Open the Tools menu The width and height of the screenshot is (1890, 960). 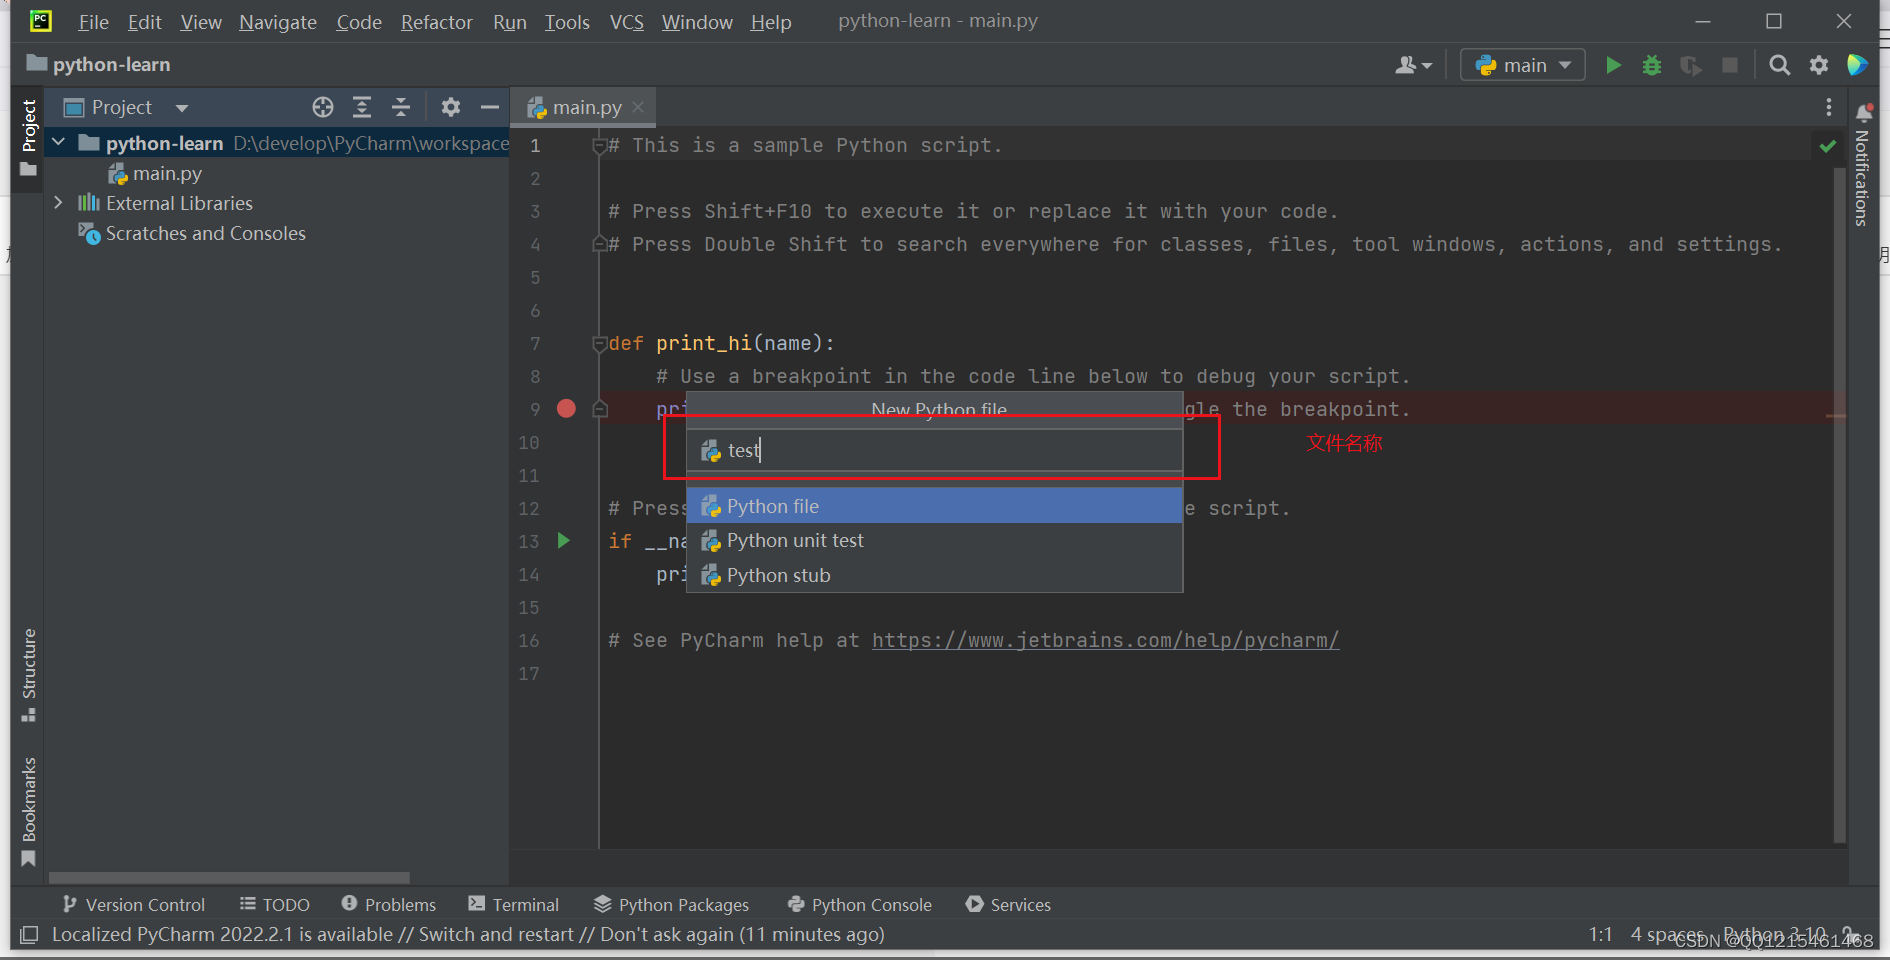click(x=567, y=22)
